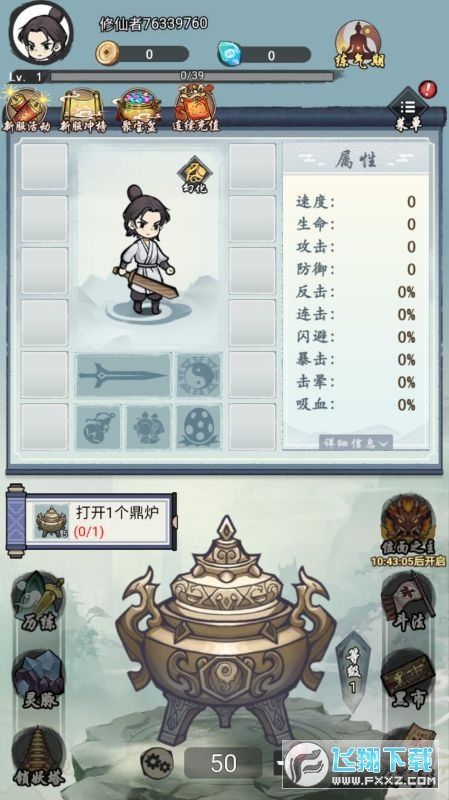
Task: Tap the large bronze cauldron
Action: click(224, 633)
